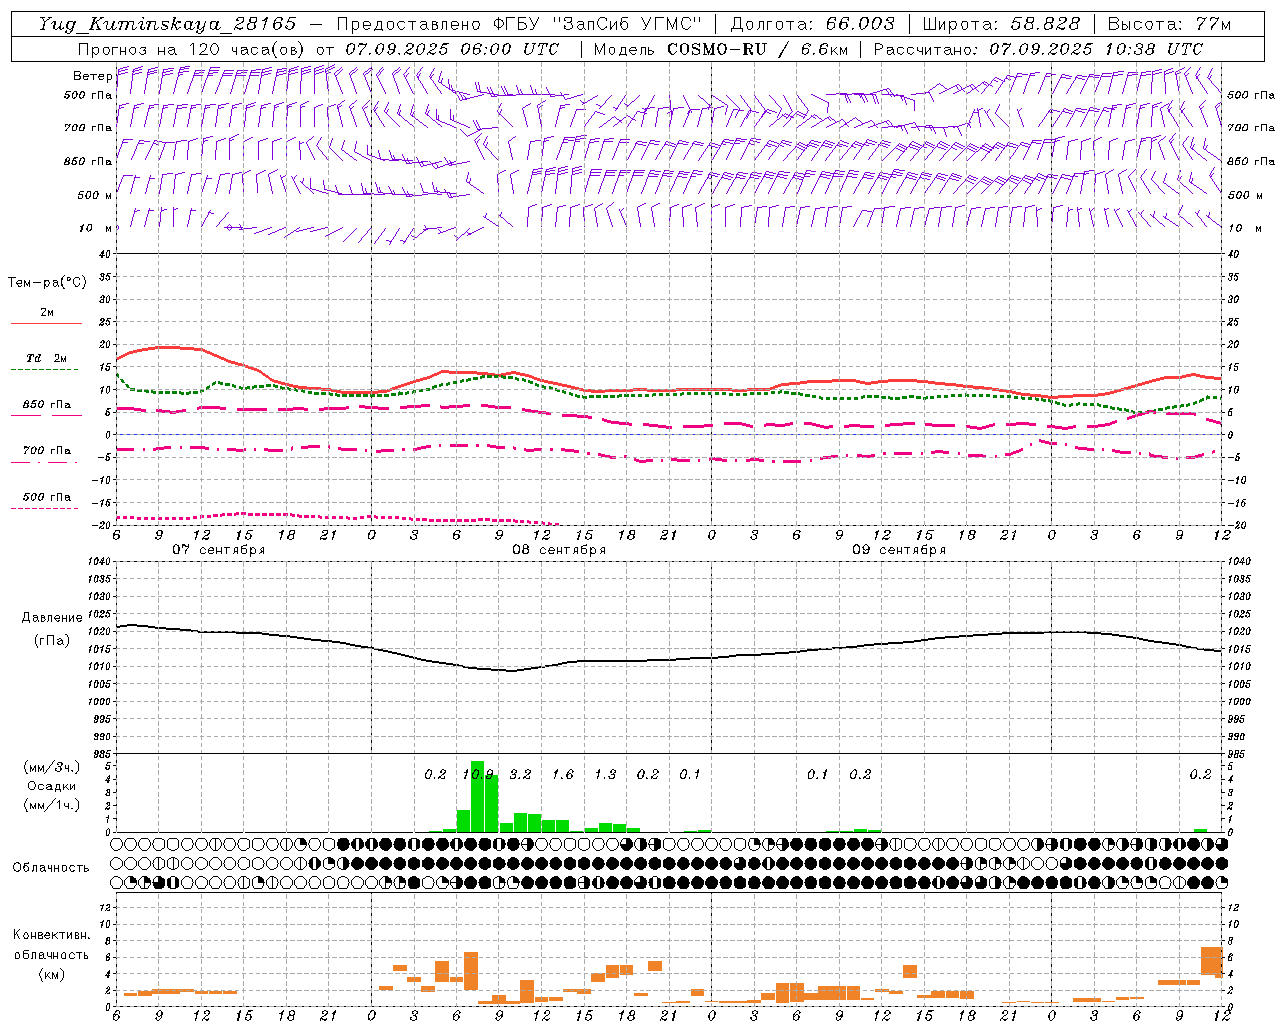Click the Тем-ра(°C) axis title

coord(47,283)
